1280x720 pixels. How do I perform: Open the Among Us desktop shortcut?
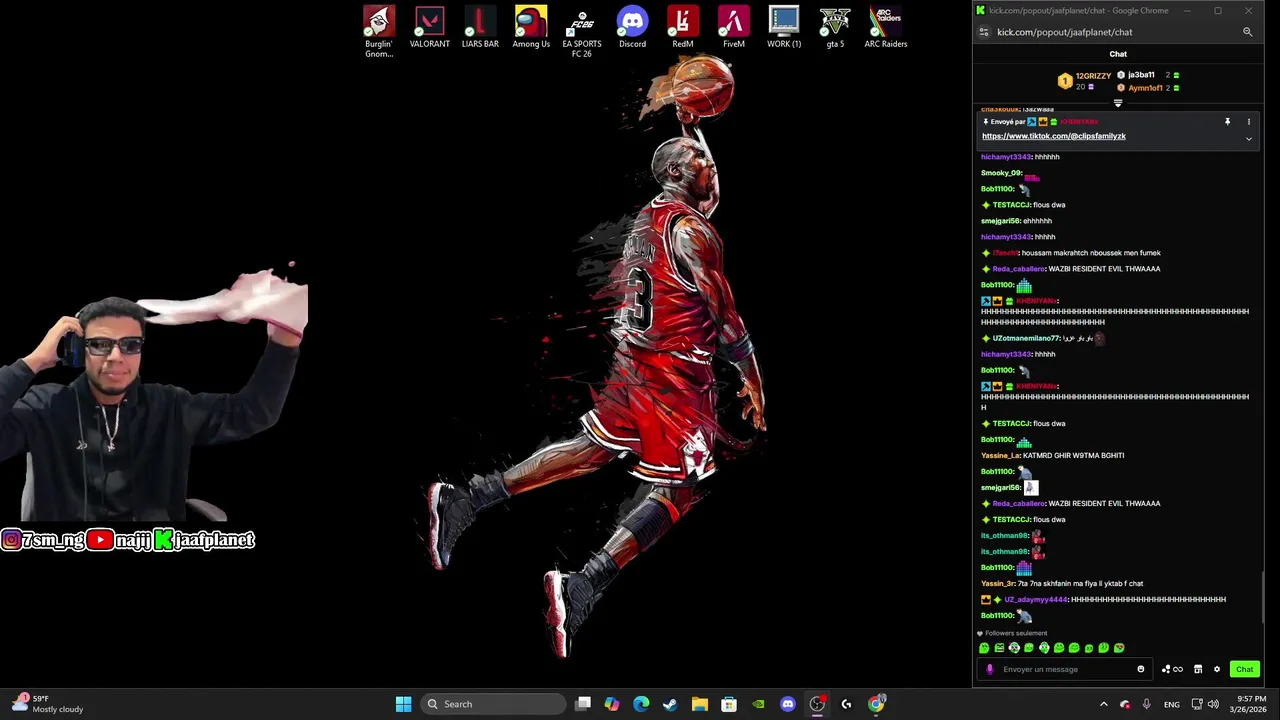(531, 28)
